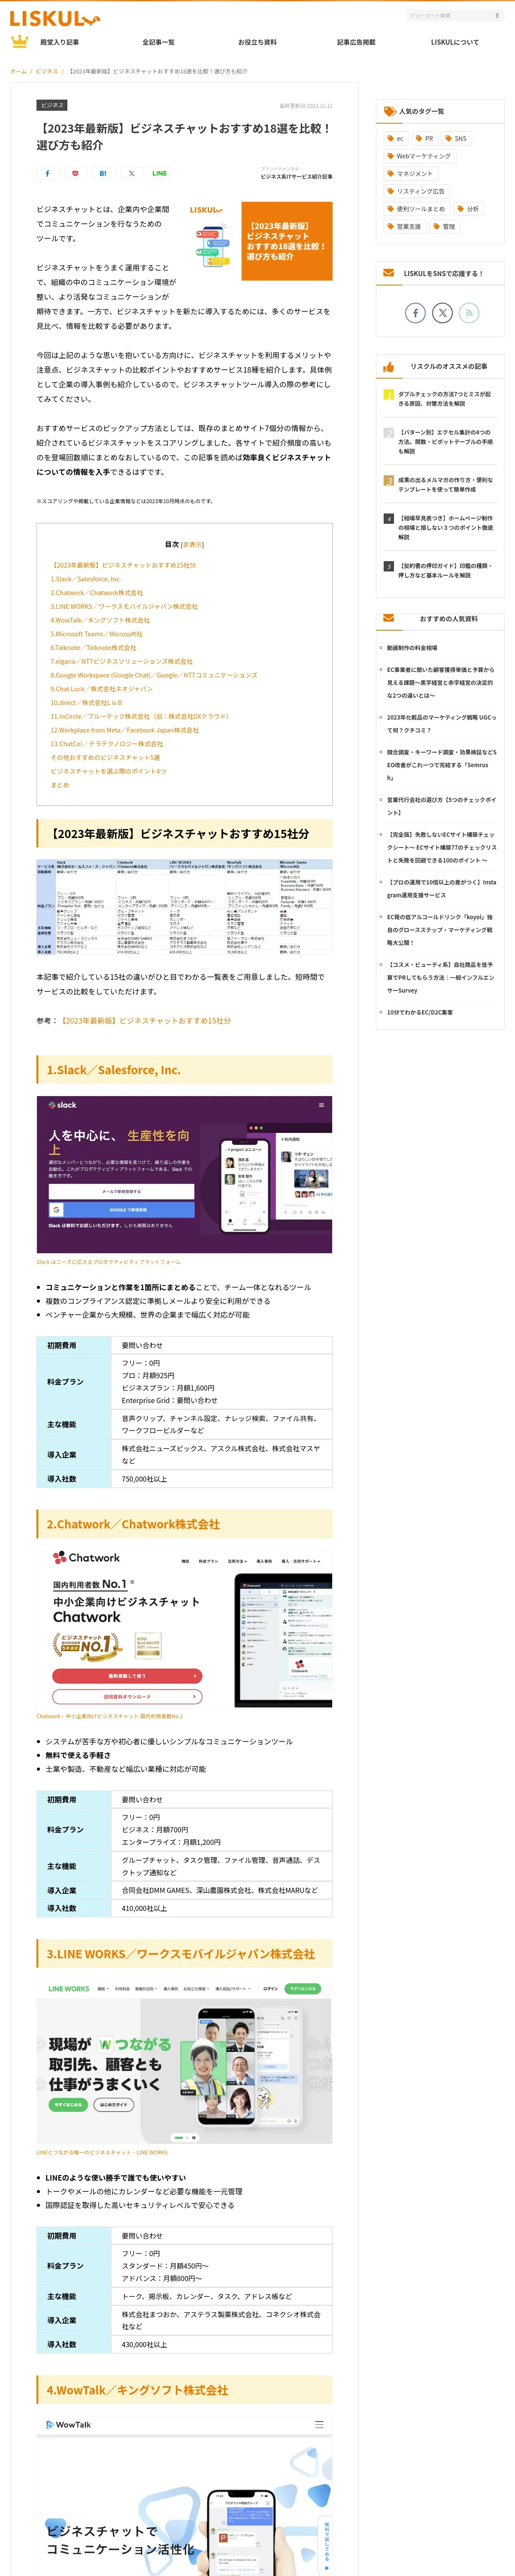Screen dimensions: 515x2576
Task: Open the お役立ち資料 menu item
Action: coord(257,42)
